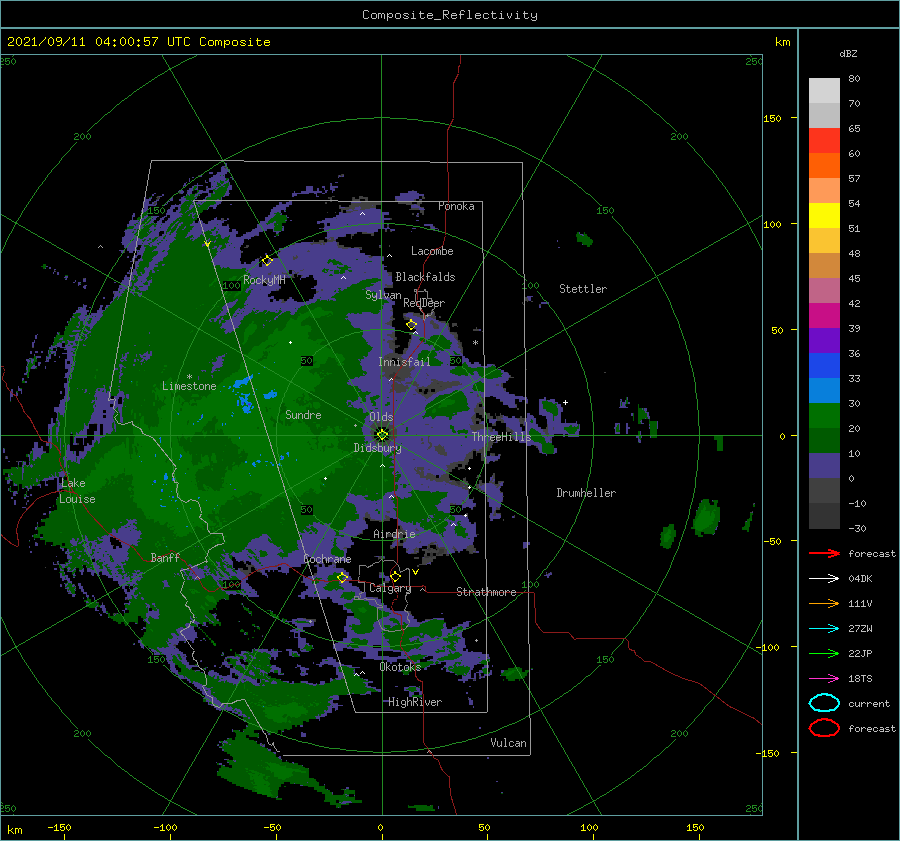Image resolution: width=900 pixels, height=841 pixels.
Task: Click the Composite_Reflectivity title
Action: [450, 15]
